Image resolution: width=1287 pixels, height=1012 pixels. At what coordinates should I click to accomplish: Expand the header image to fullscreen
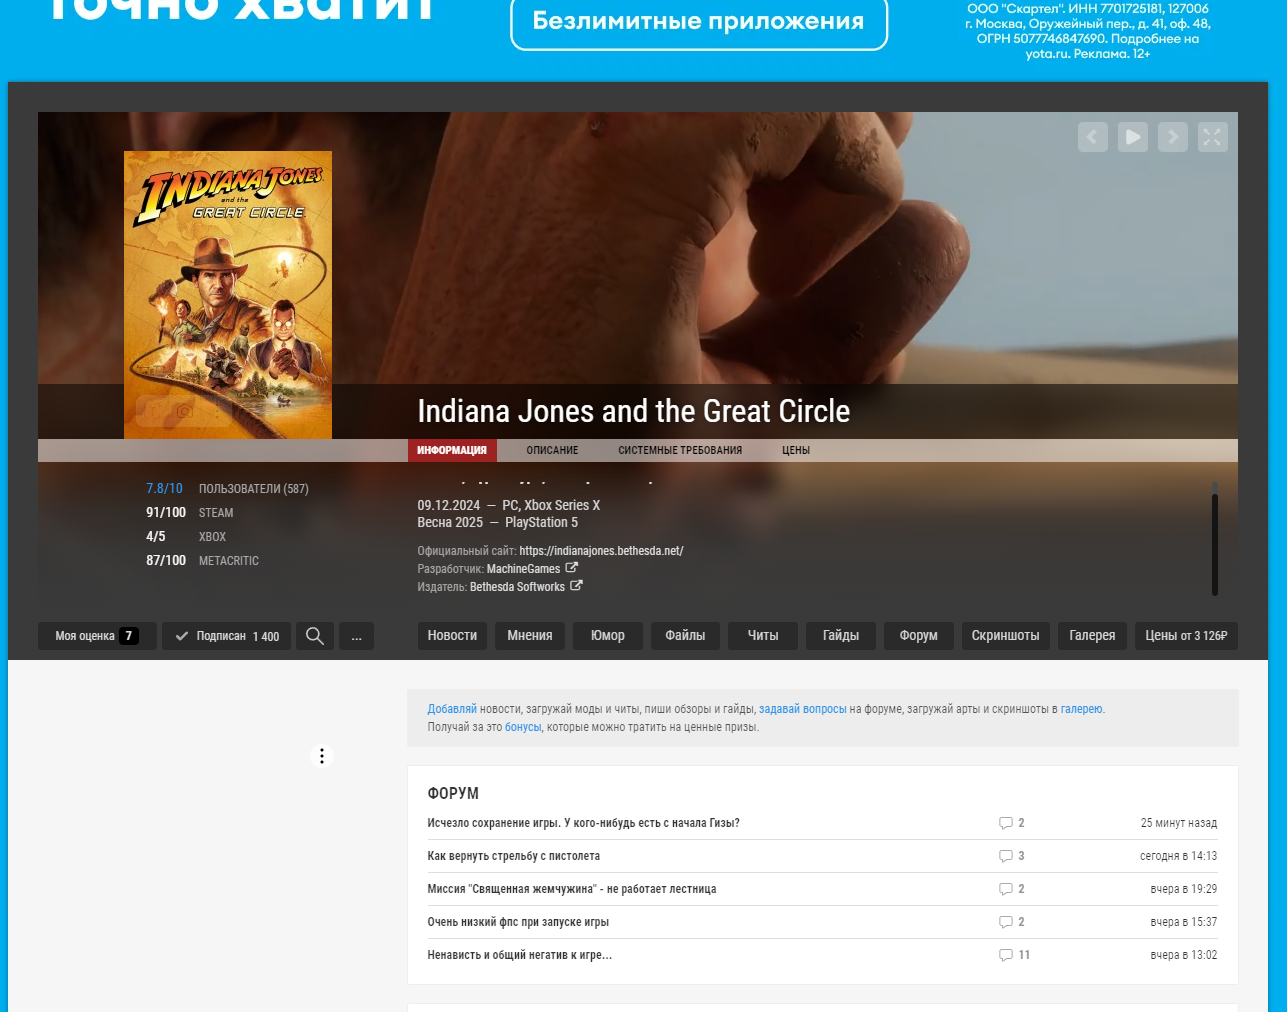pos(1212,137)
